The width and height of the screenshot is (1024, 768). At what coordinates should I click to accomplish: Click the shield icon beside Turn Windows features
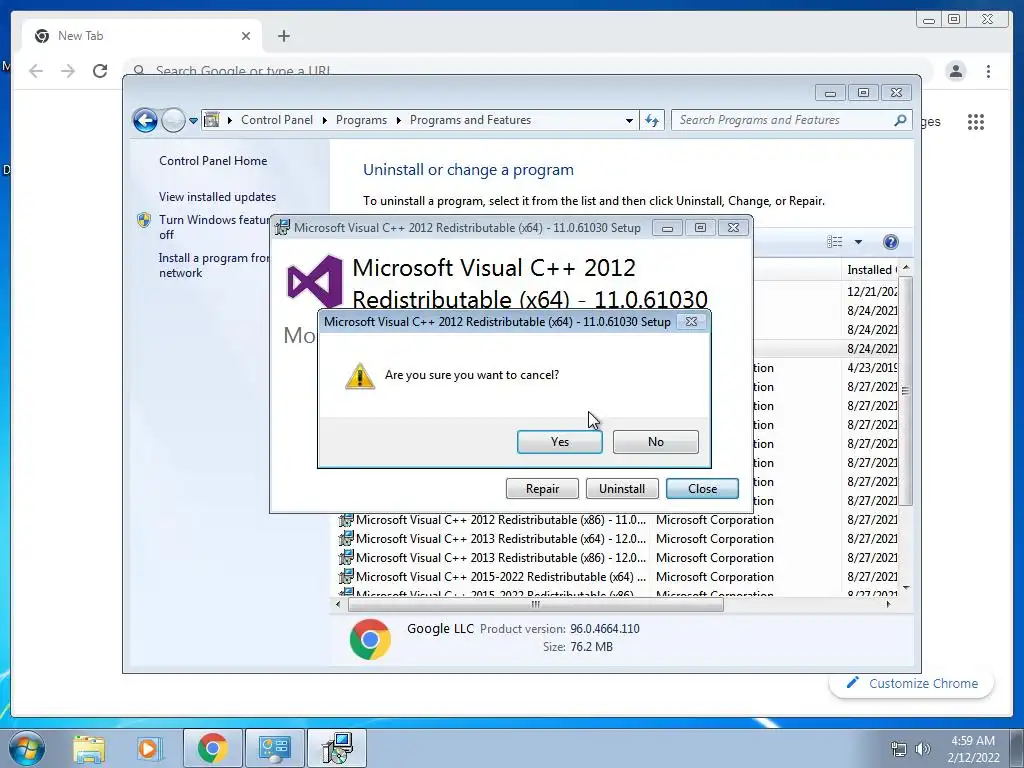pos(144,220)
